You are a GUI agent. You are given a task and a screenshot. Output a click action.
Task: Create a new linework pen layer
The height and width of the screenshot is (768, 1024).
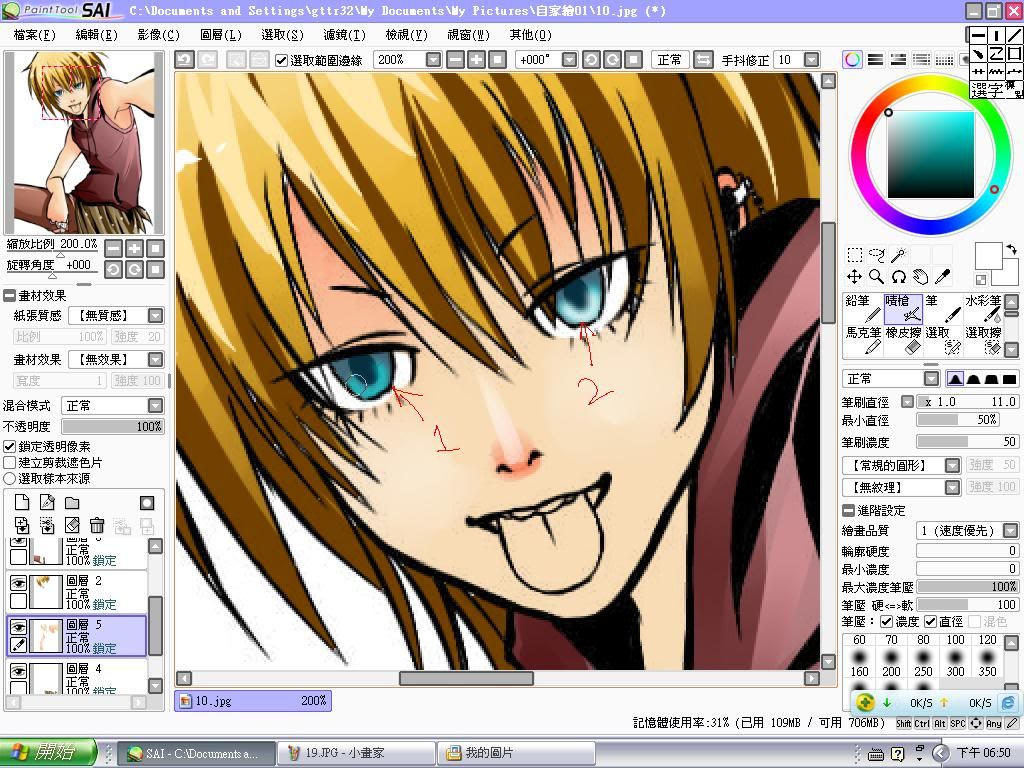(x=46, y=502)
